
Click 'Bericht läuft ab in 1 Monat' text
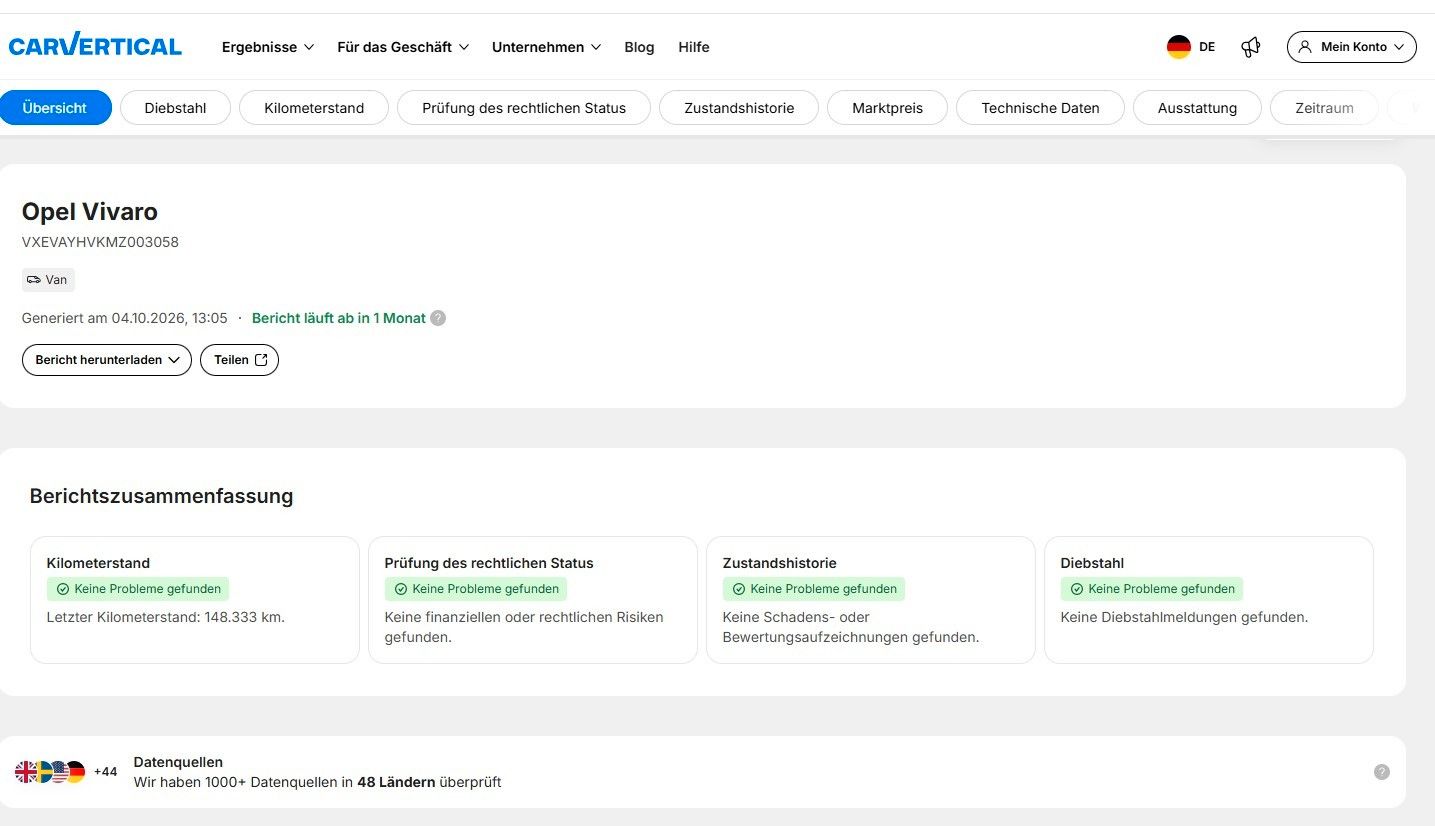click(x=339, y=318)
